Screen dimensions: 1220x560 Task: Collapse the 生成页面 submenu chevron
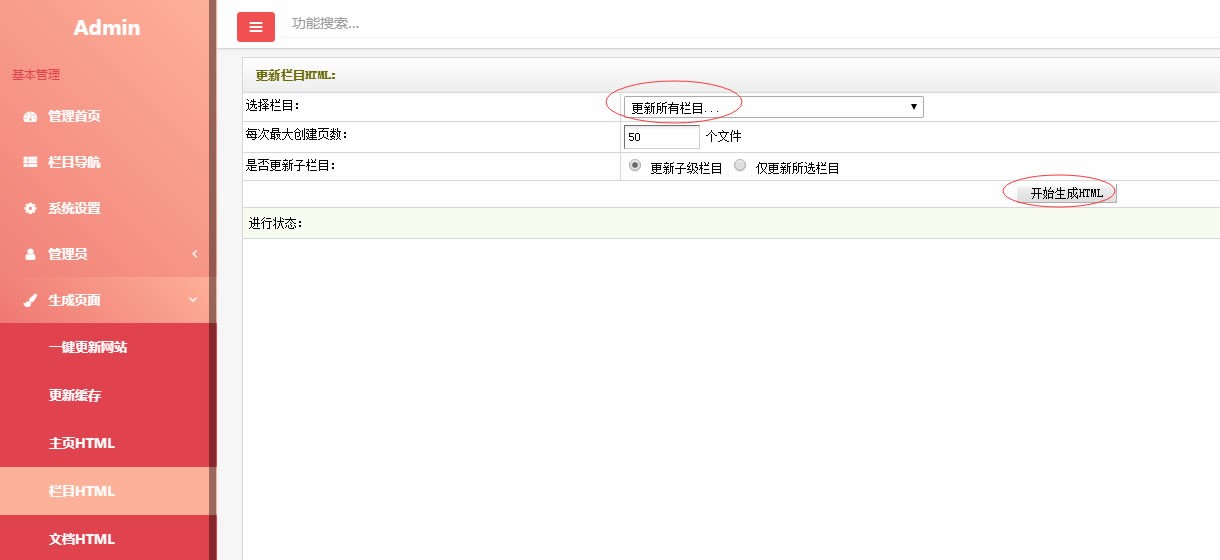point(193,300)
